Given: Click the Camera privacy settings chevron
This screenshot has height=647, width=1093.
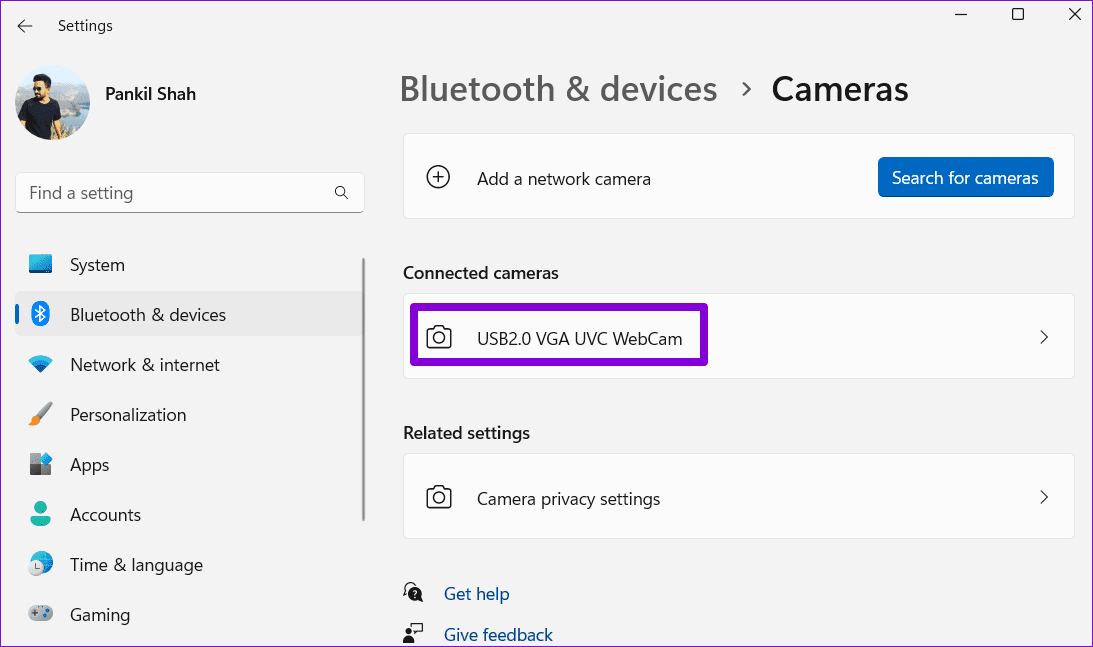Looking at the screenshot, I should pyautogui.click(x=1044, y=497).
